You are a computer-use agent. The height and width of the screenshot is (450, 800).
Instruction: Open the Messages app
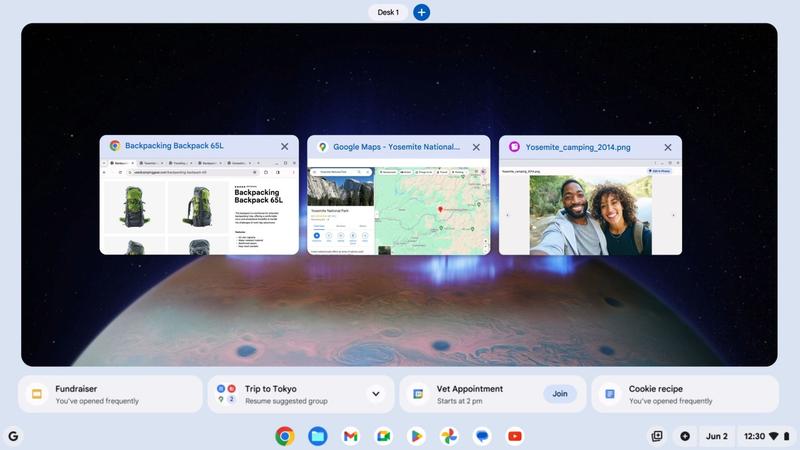click(481, 436)
